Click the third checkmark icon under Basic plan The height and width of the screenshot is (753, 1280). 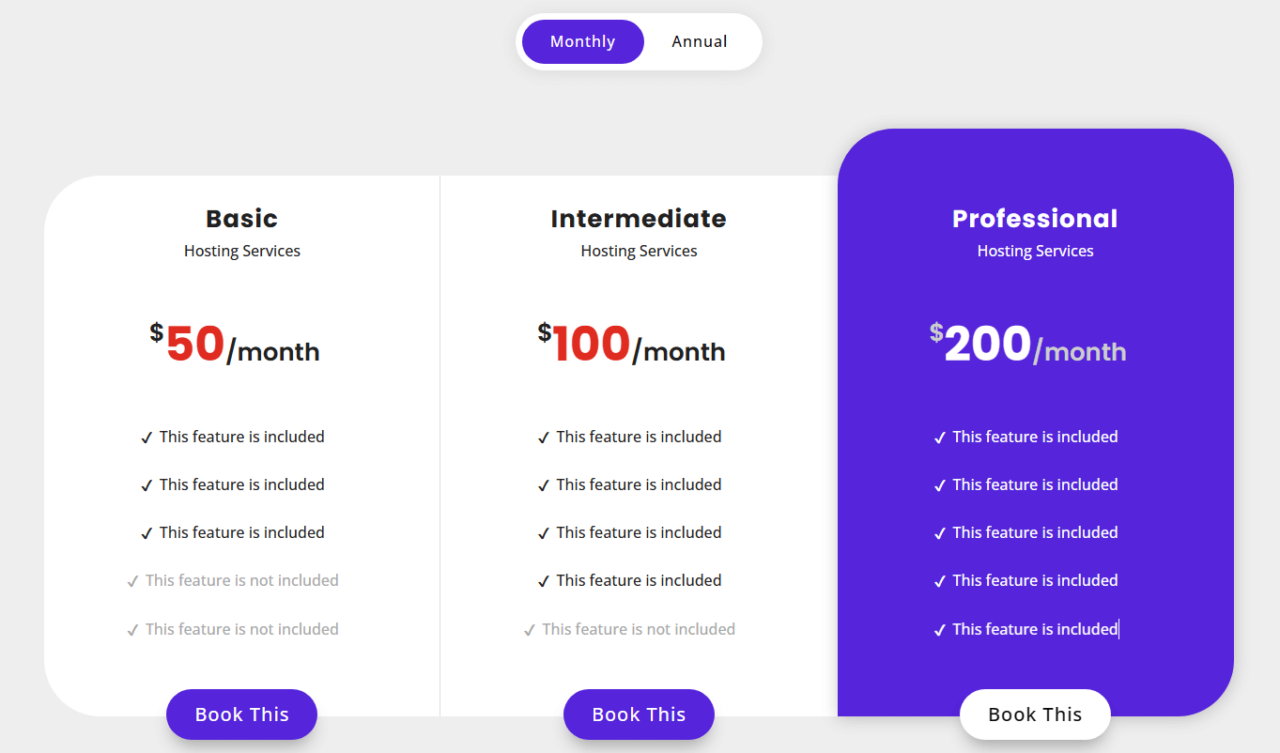point(146,532)
